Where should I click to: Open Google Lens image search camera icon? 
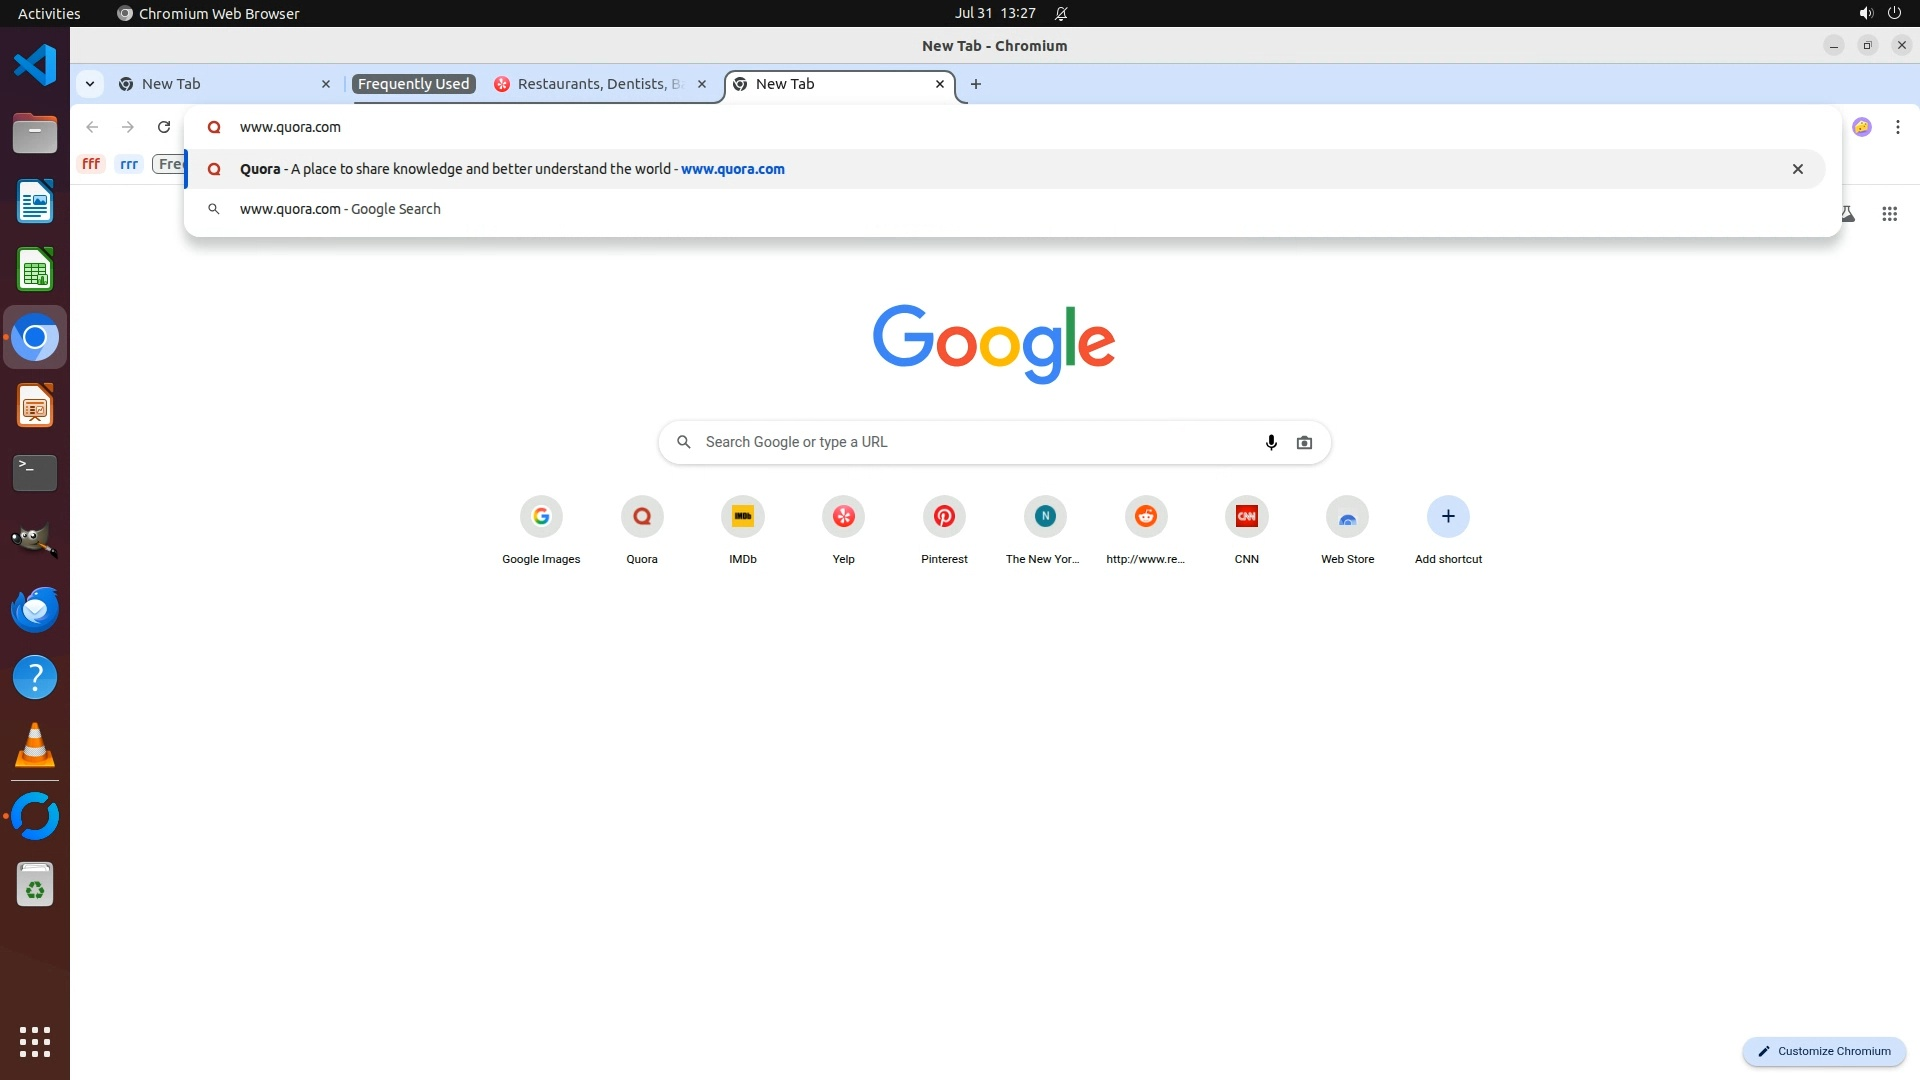pos(1304,442)
